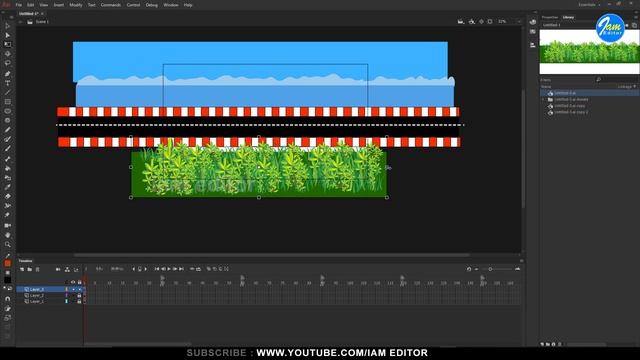
Task: Select the 3D Rotation tool
Action: 8,54
